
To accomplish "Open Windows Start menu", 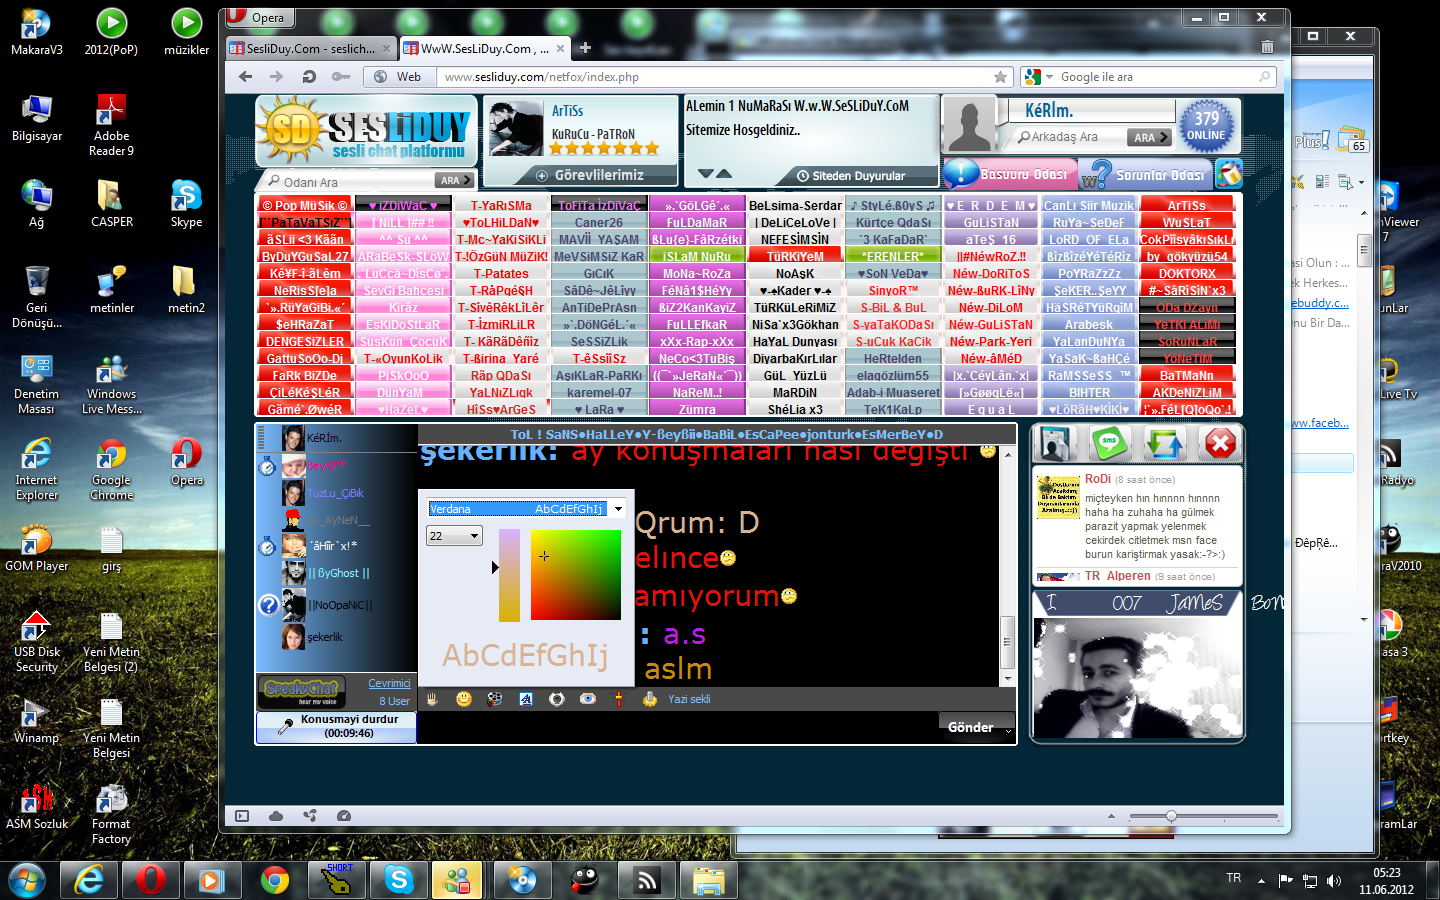I will click(27, 880).
